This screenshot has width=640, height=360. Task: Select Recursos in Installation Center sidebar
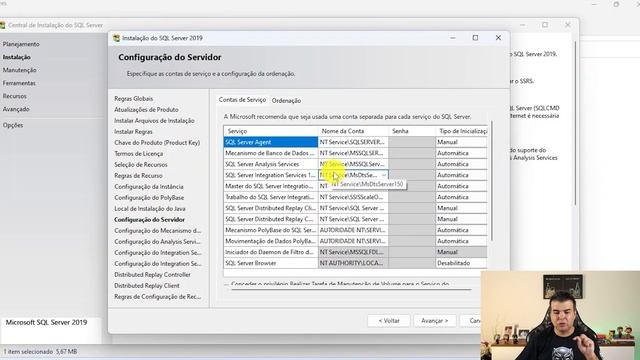click(x=14, y=96)
